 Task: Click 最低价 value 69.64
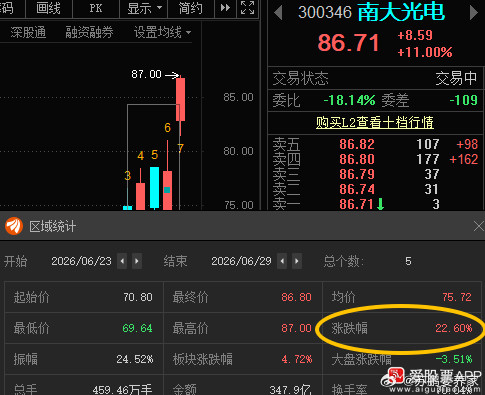(137, 328)
